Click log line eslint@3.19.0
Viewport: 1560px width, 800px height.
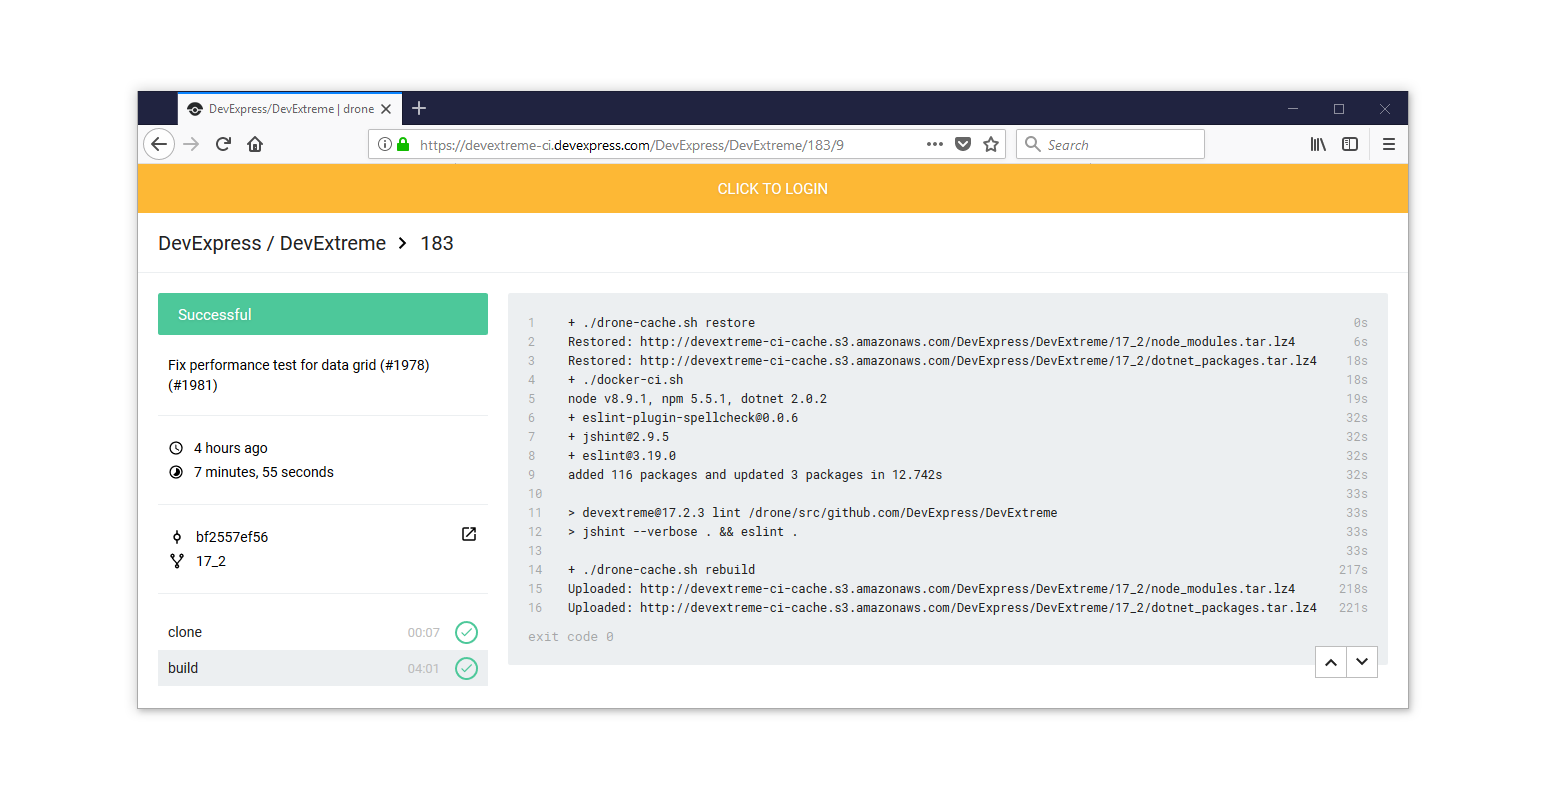[622, 456]
